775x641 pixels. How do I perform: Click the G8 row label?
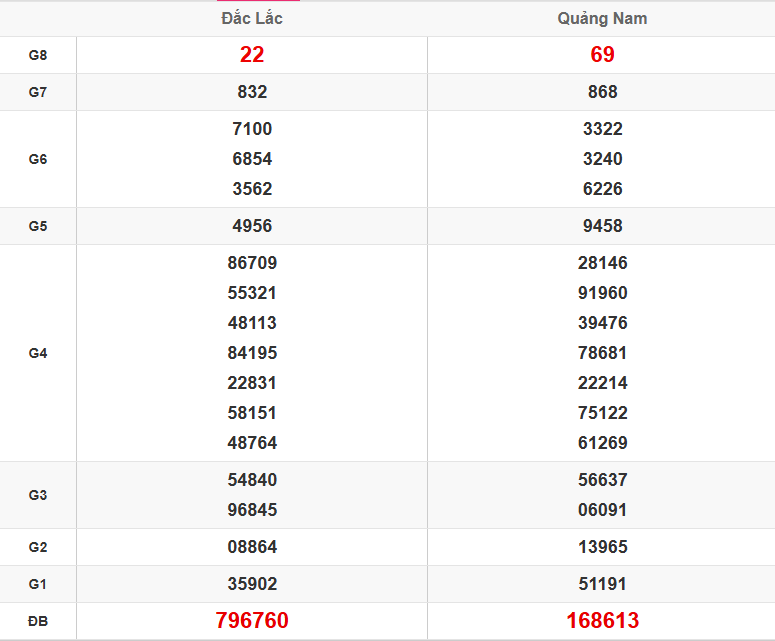[38, 55]
